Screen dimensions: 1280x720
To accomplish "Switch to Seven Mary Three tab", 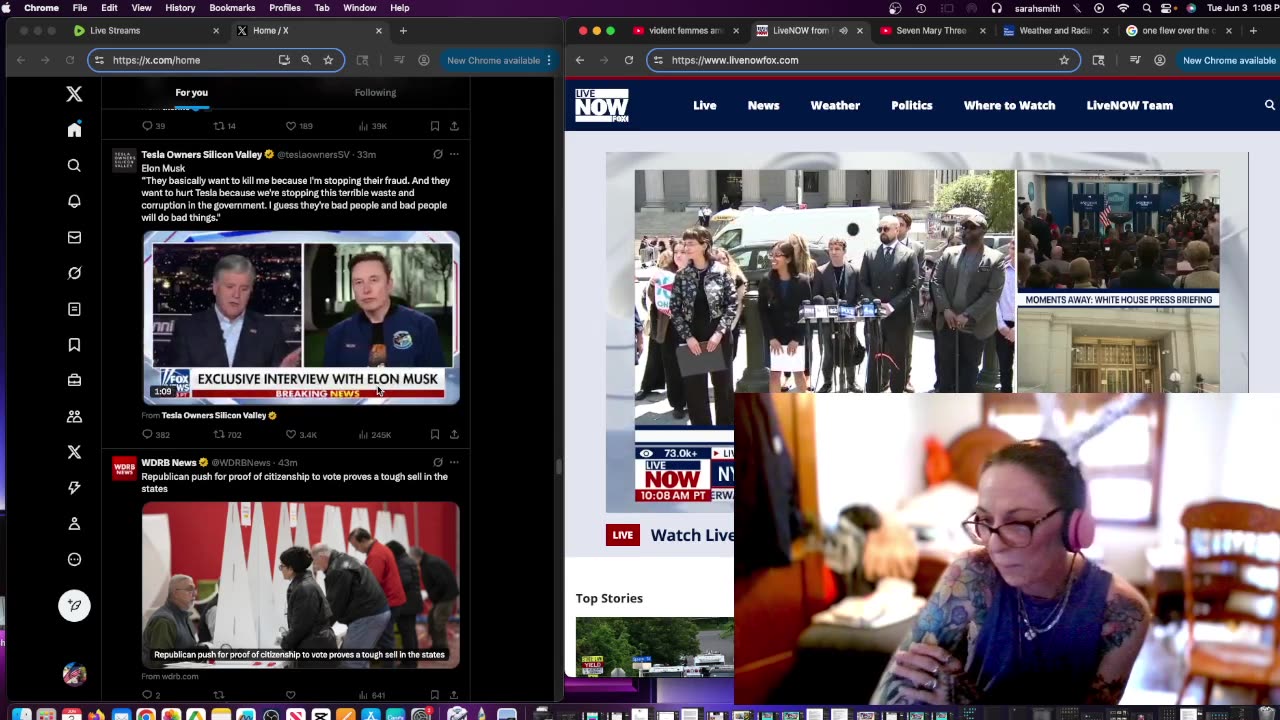I will (x=931, y=31).
